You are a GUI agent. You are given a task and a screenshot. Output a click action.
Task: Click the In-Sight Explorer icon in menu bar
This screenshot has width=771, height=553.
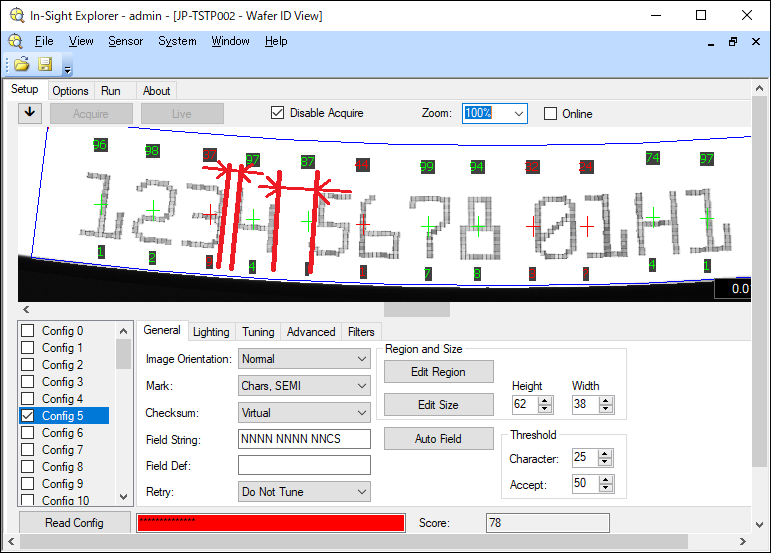coord(15,42)
